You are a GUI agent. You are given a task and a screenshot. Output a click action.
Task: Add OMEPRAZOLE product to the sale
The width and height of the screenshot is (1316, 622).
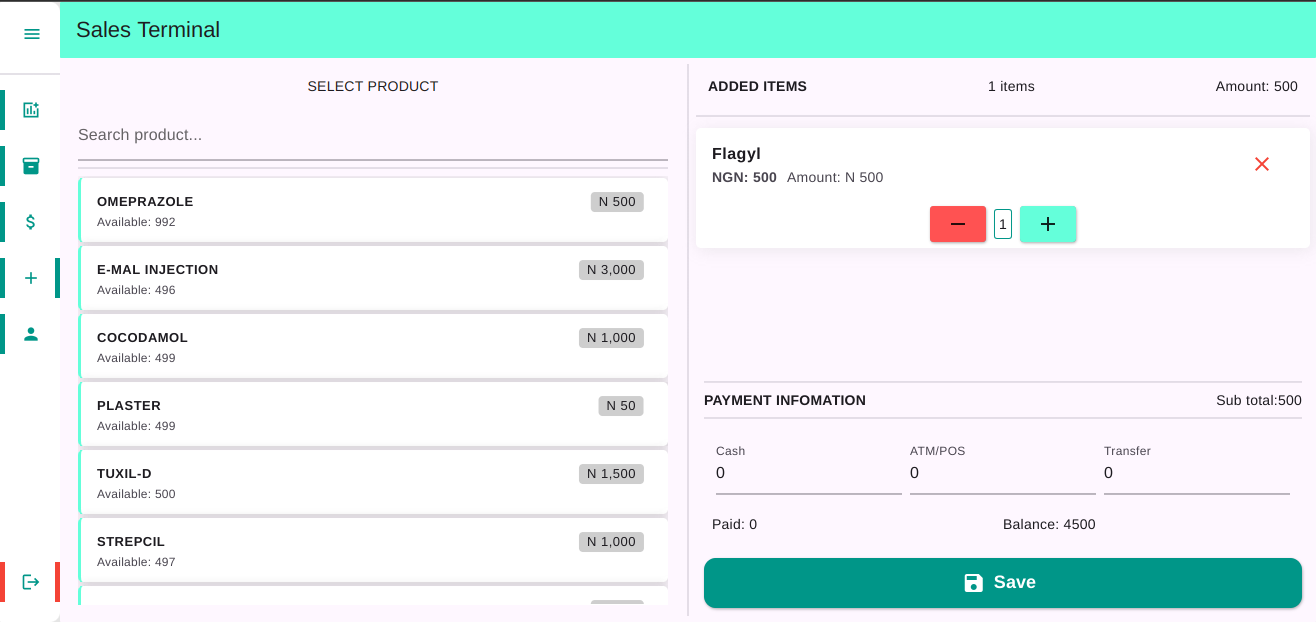372,210
